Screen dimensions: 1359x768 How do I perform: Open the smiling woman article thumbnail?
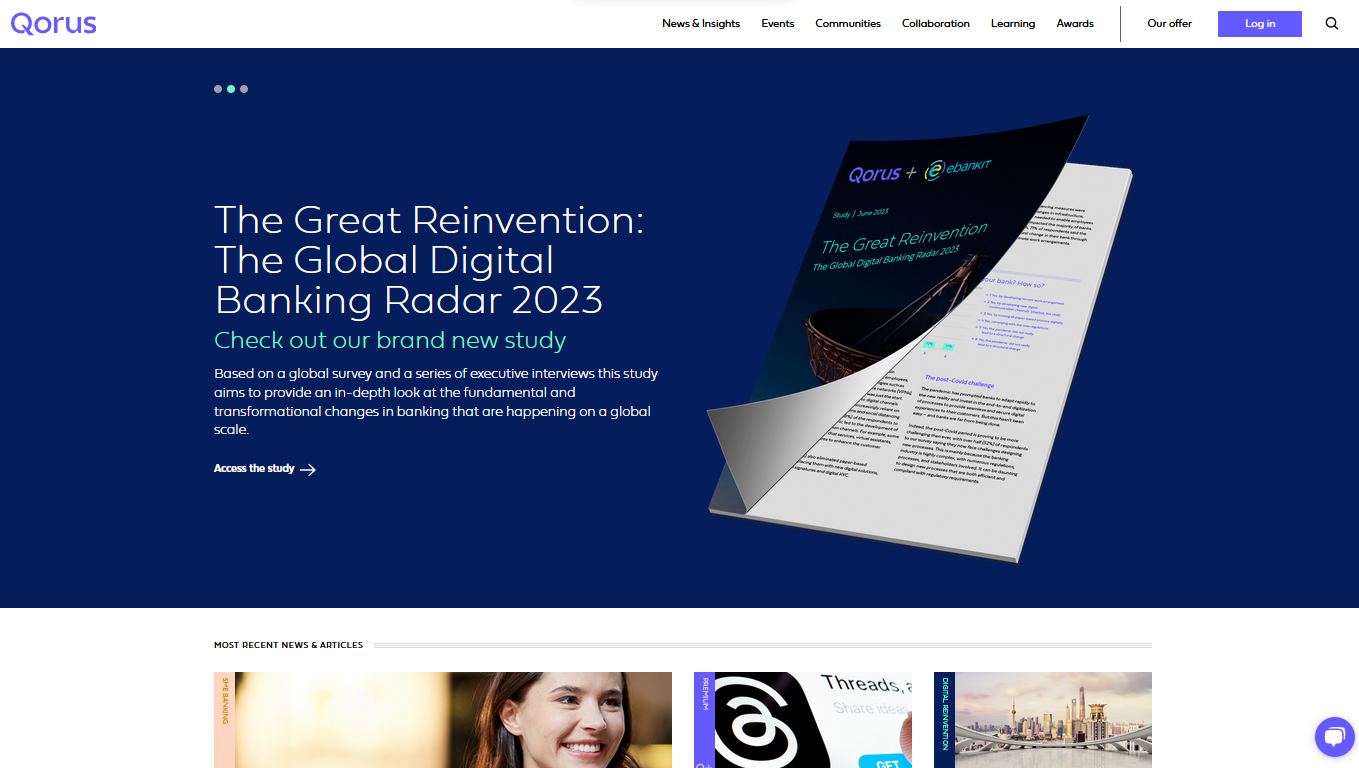pos(452,720)
